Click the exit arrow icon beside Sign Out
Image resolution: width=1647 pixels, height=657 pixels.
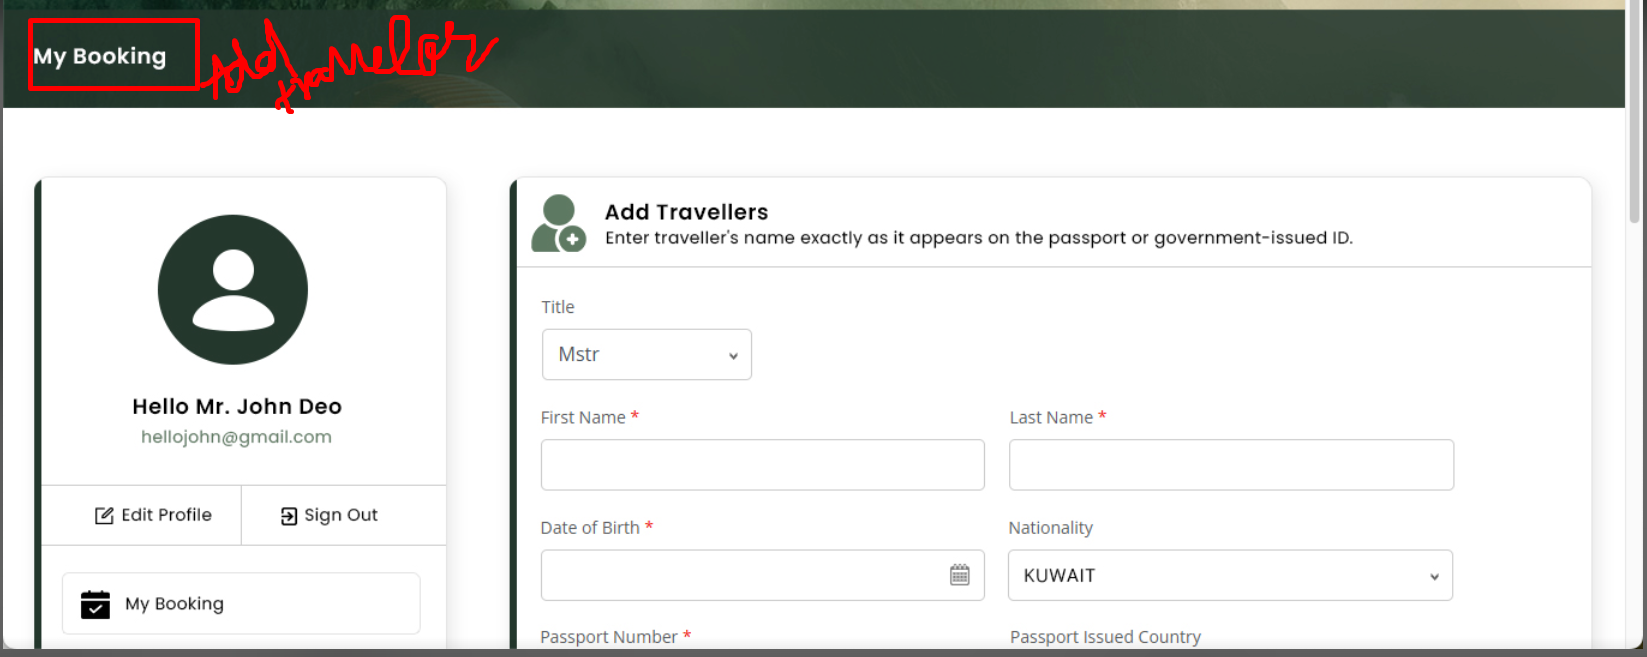tap(289, 516)
